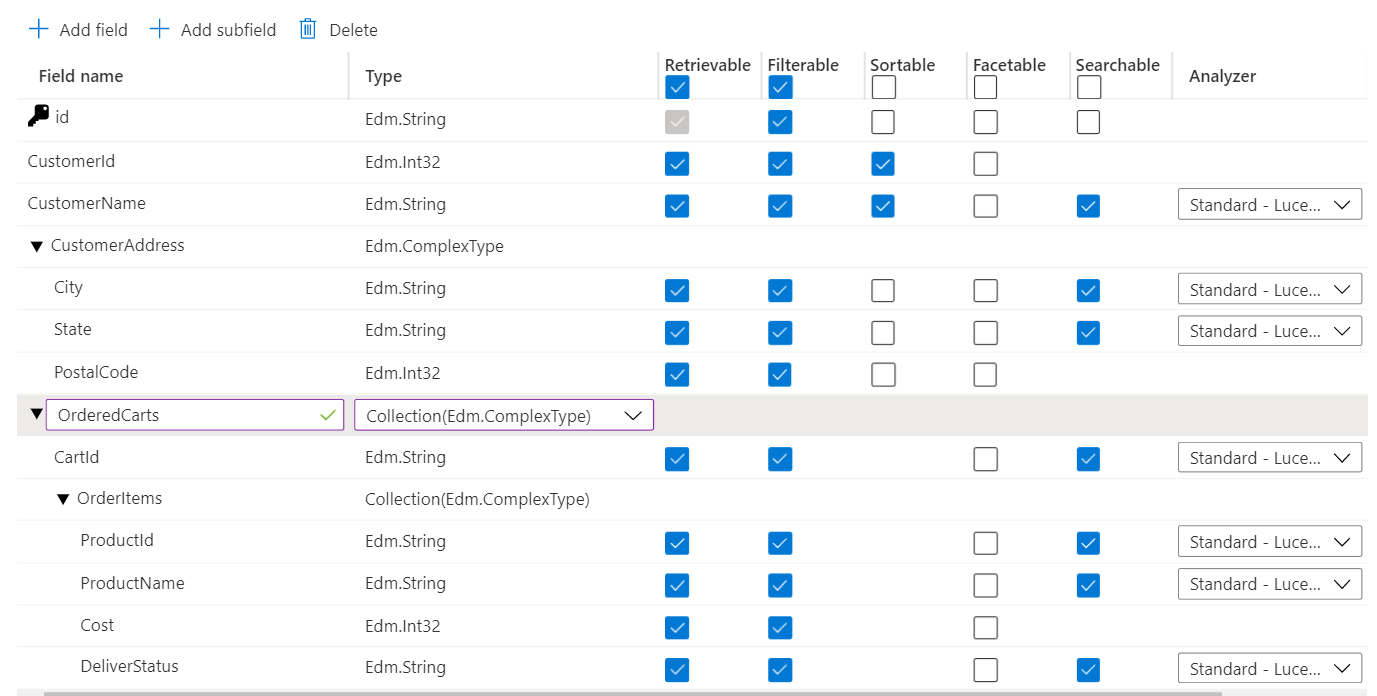
Task: Uncheck the Retrievable header checkbox
Action: point(677,87)
